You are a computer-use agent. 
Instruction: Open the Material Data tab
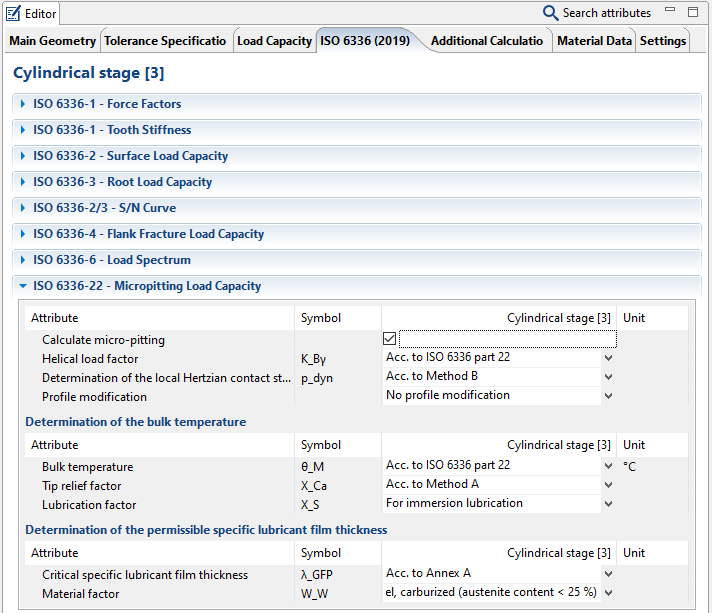pyautogui.click(x=594, y=41)
